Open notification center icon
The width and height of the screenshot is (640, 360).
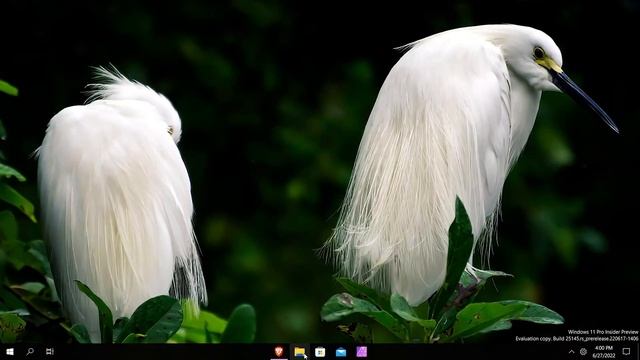click(x=627, y=351)
